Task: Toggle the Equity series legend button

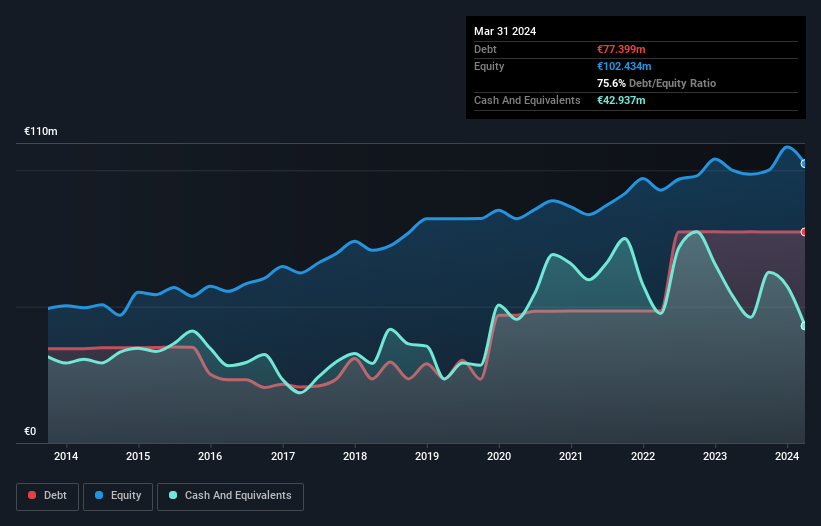Action: tap(118, 496)
